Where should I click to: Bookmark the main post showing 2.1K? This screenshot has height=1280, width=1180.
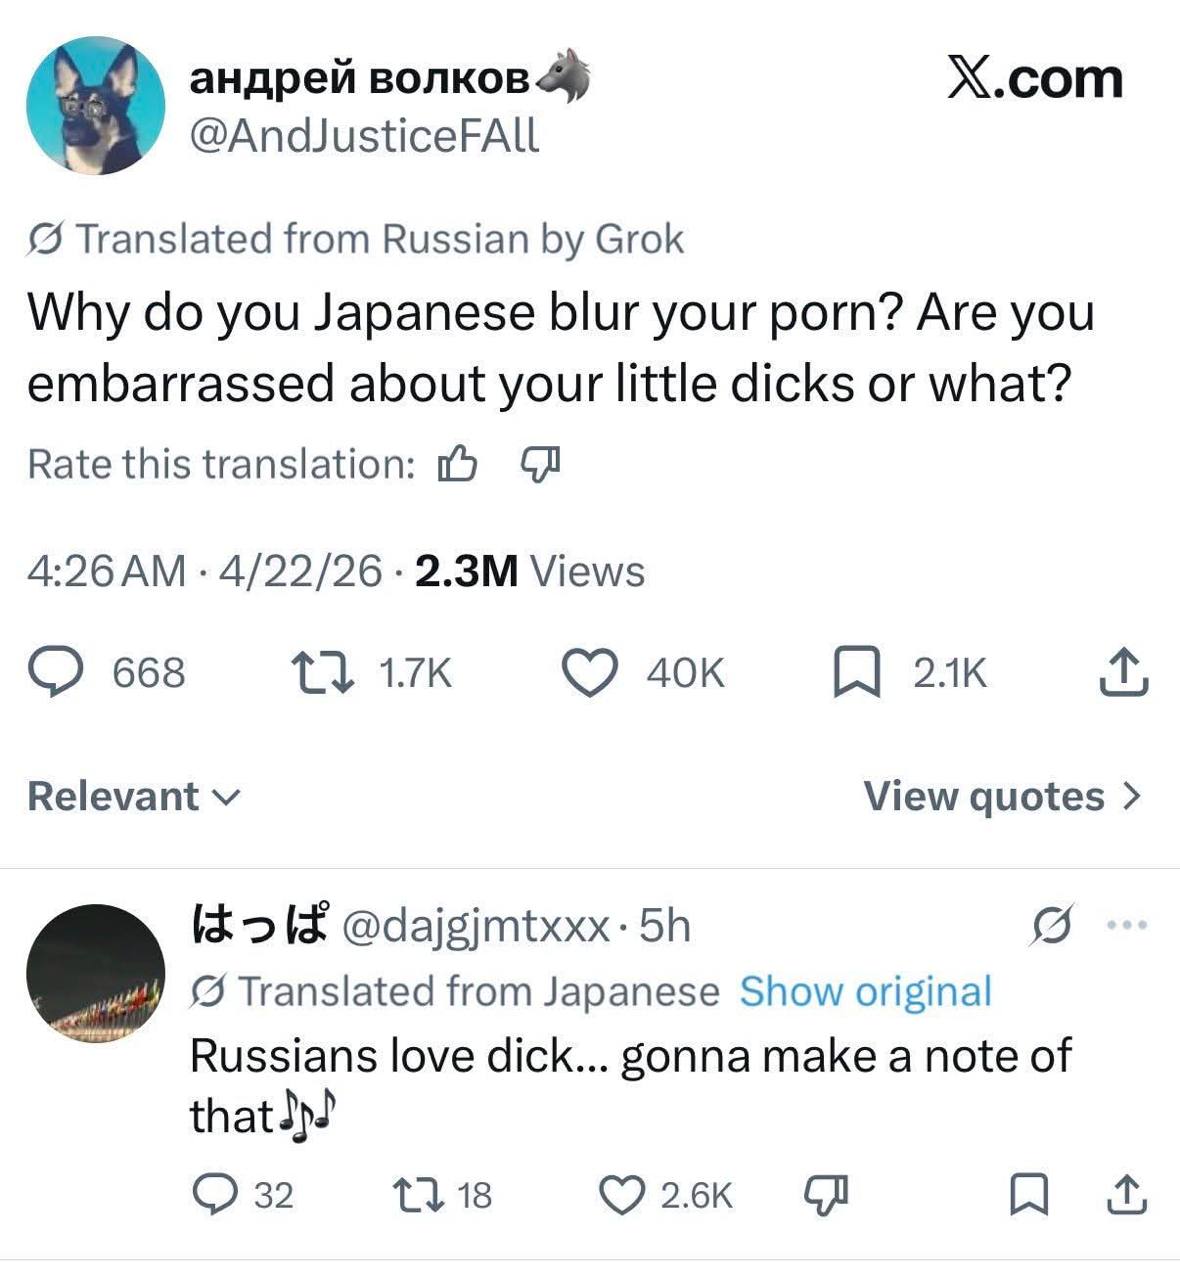[x=856, y=672]
